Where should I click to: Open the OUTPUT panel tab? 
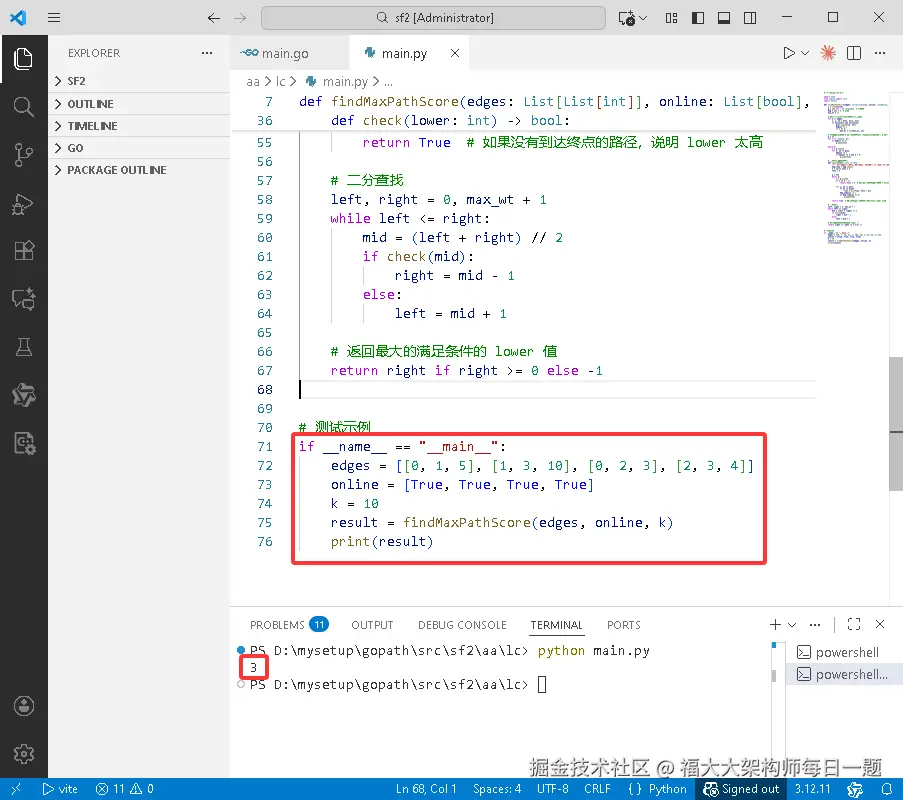(372, 625)
